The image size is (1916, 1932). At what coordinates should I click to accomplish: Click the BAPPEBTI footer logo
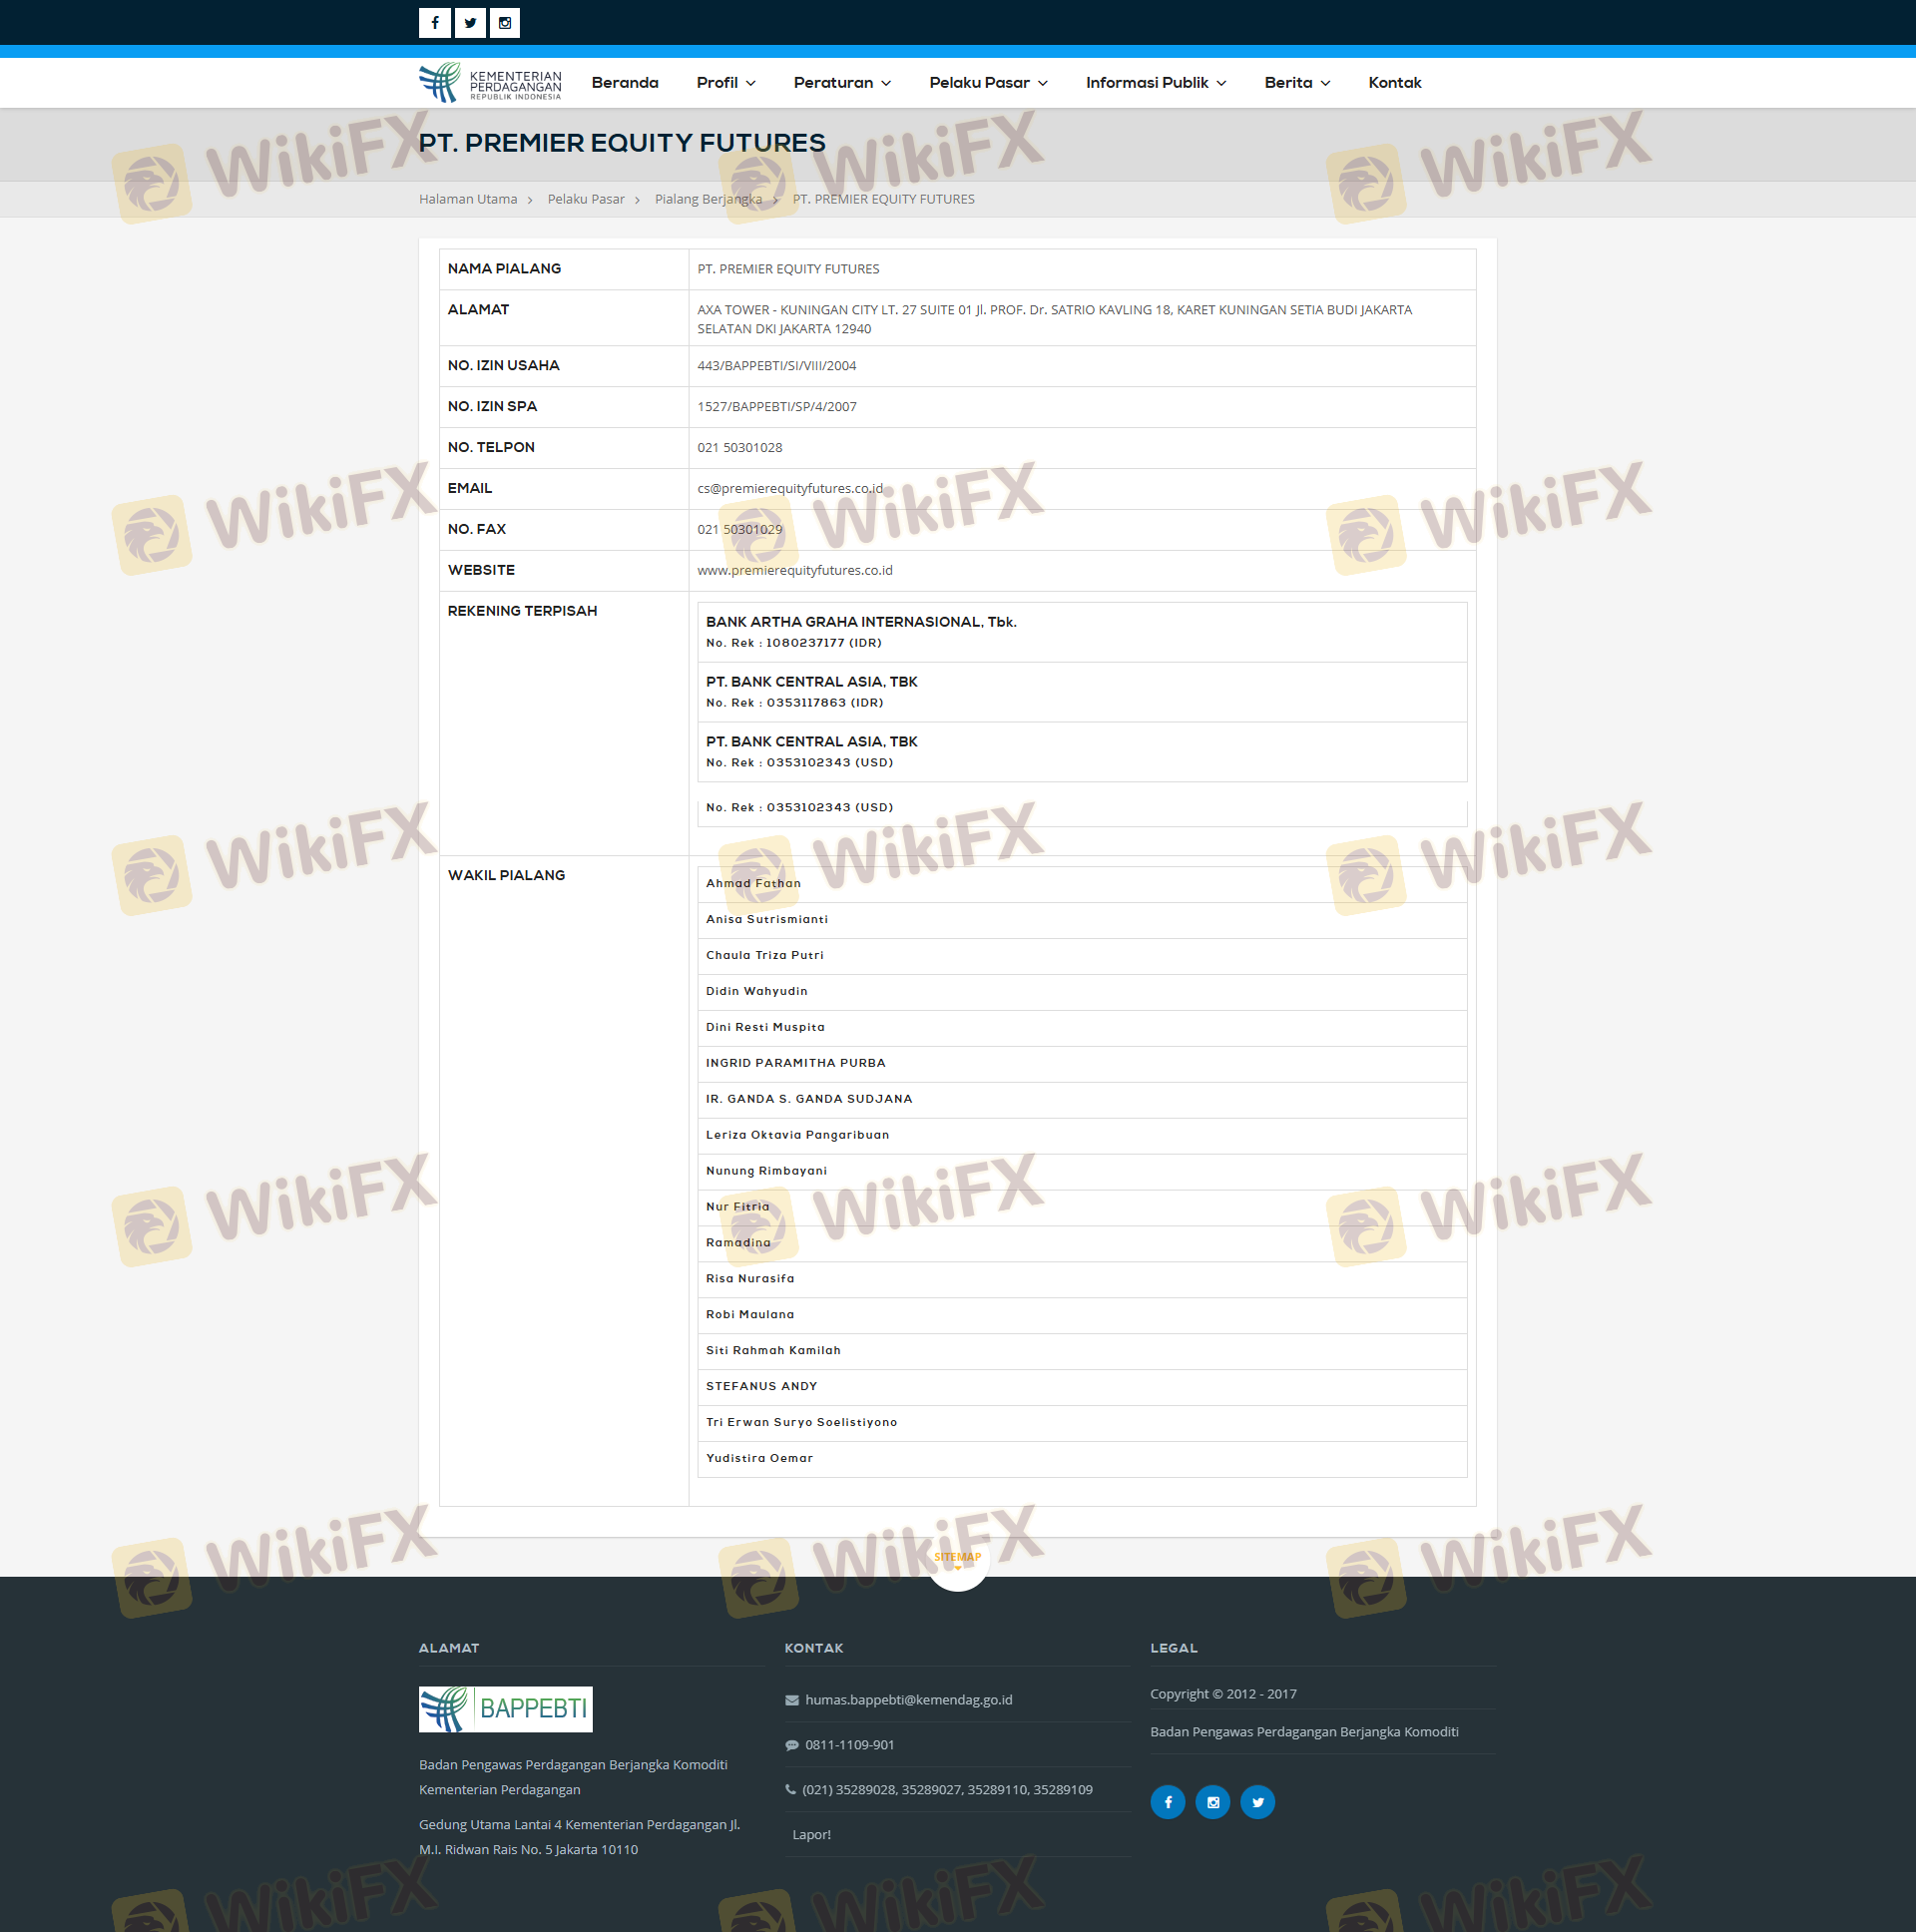505,1709
